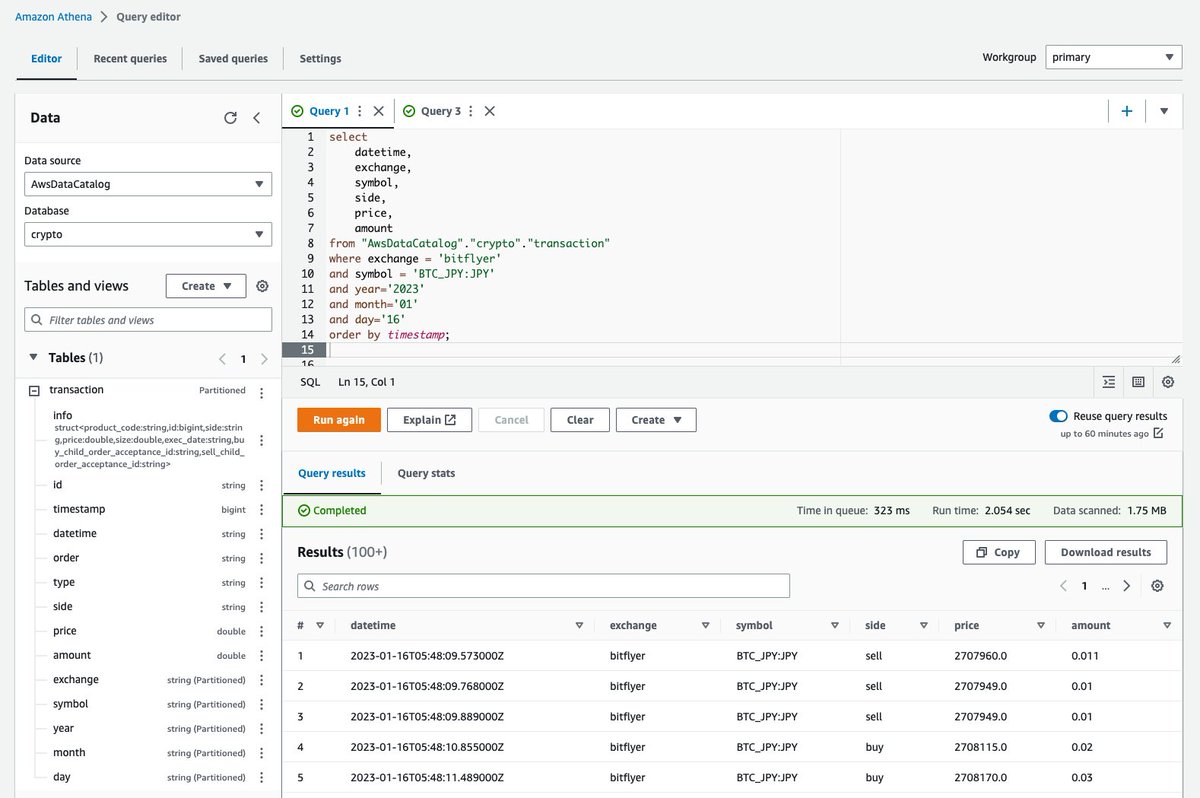Collapse the Tables section
The width and height of the screenshot is (1200, 798).
coord(35,358)
